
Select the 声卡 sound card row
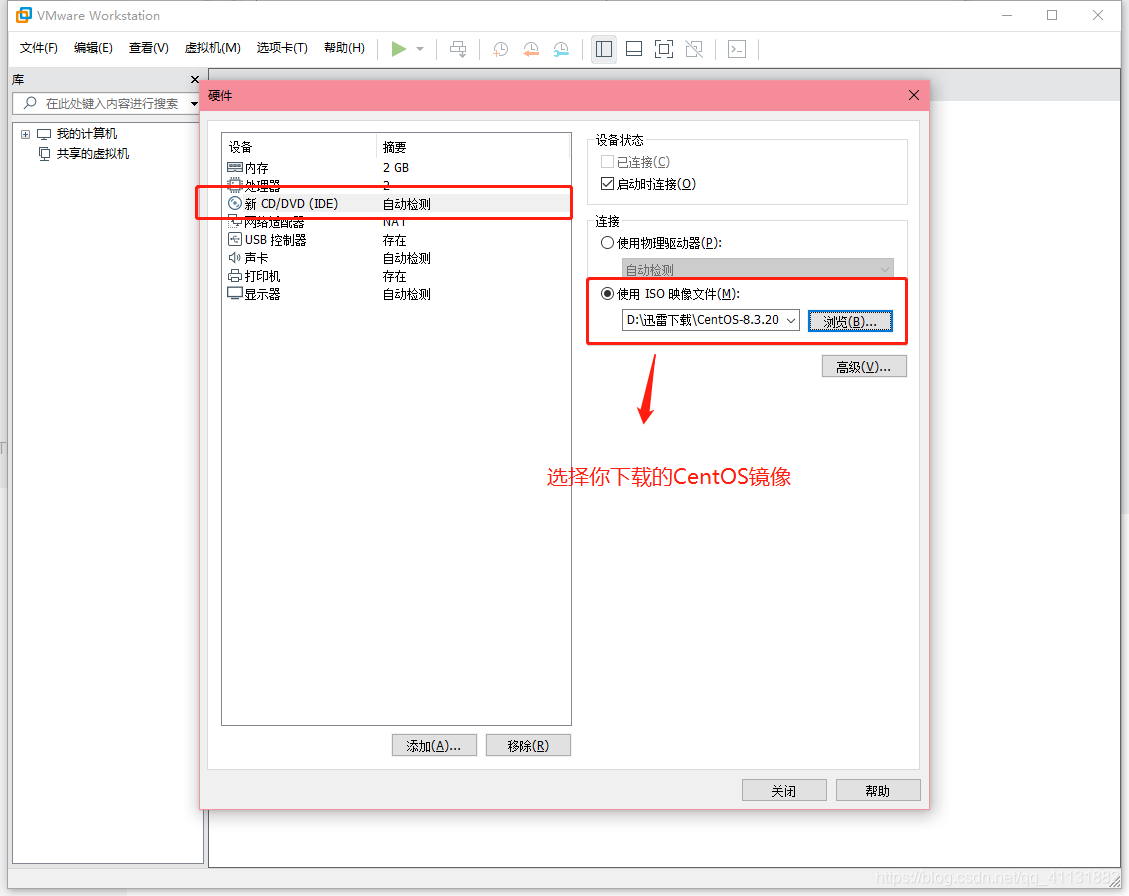tap(397, 258)
